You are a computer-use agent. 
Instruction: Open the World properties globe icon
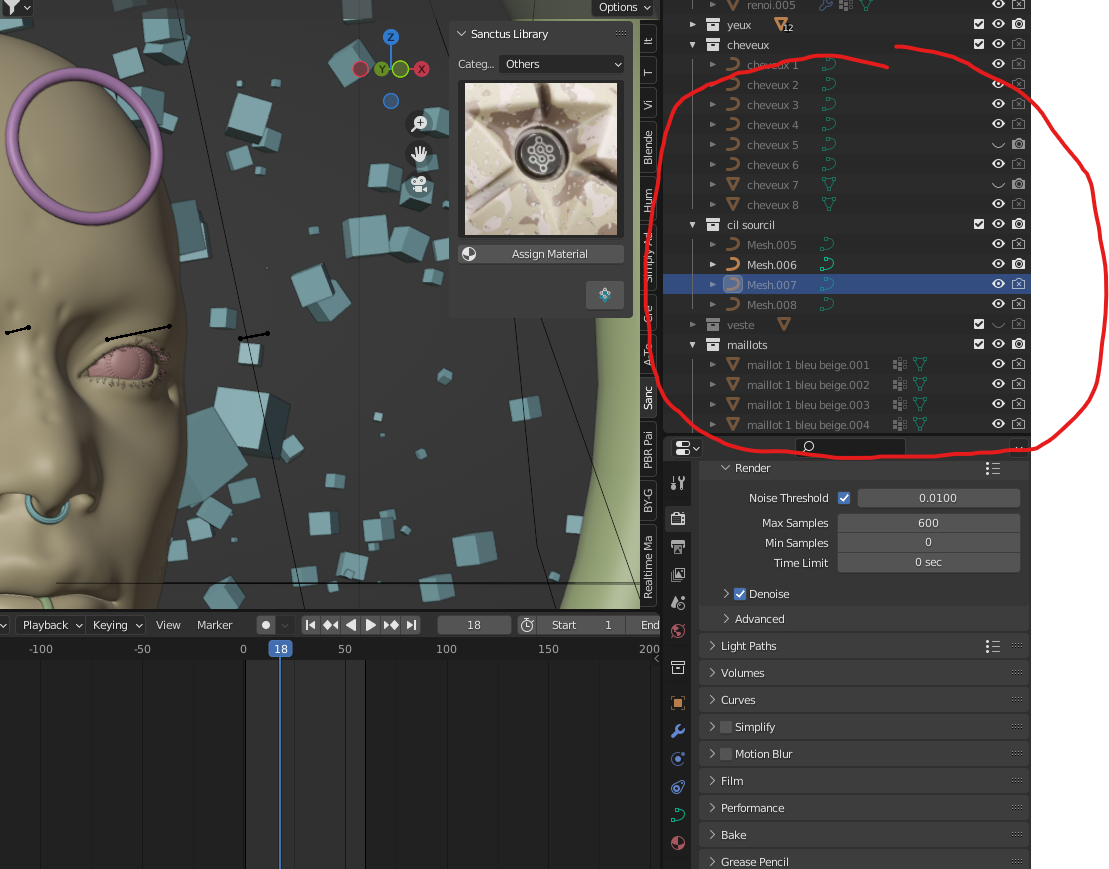[678, 631]
